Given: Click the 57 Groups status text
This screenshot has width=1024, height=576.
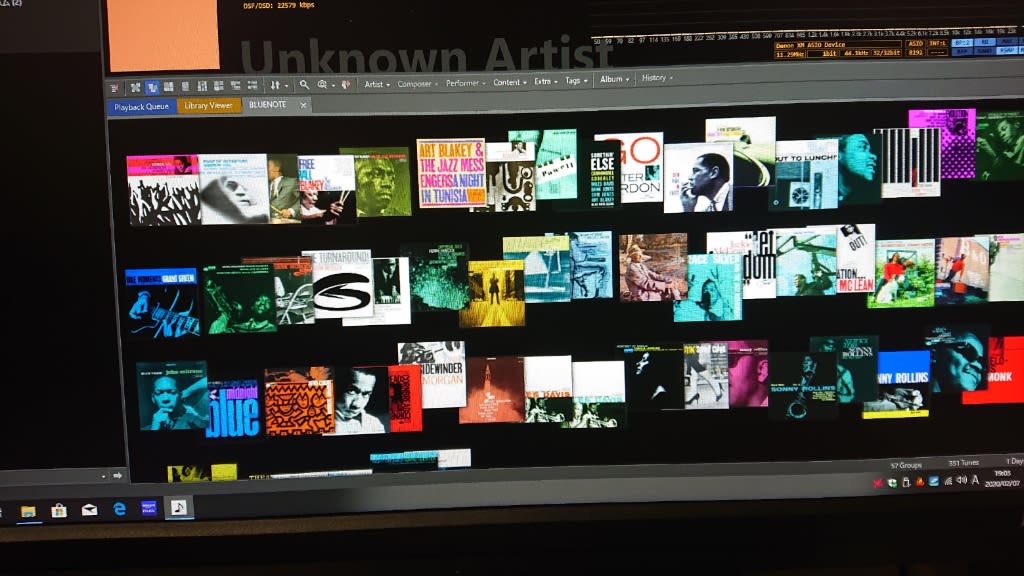Looking at the screenshot, I should click(906, 466).
